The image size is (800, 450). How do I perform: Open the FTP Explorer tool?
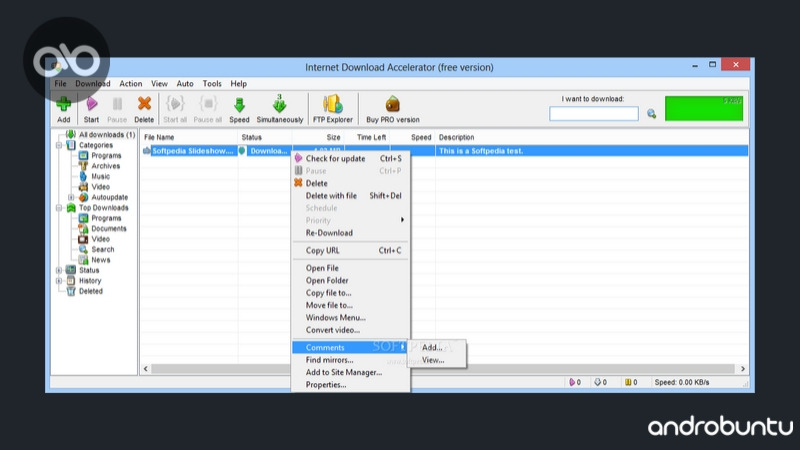(x=333, y=109)
